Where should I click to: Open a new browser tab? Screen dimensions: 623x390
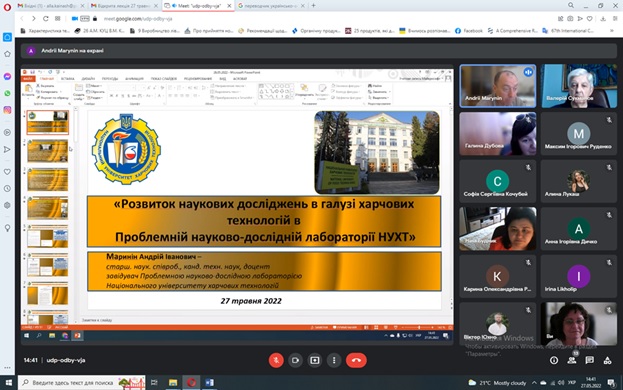pyautogui.click(x=313, y=6)
